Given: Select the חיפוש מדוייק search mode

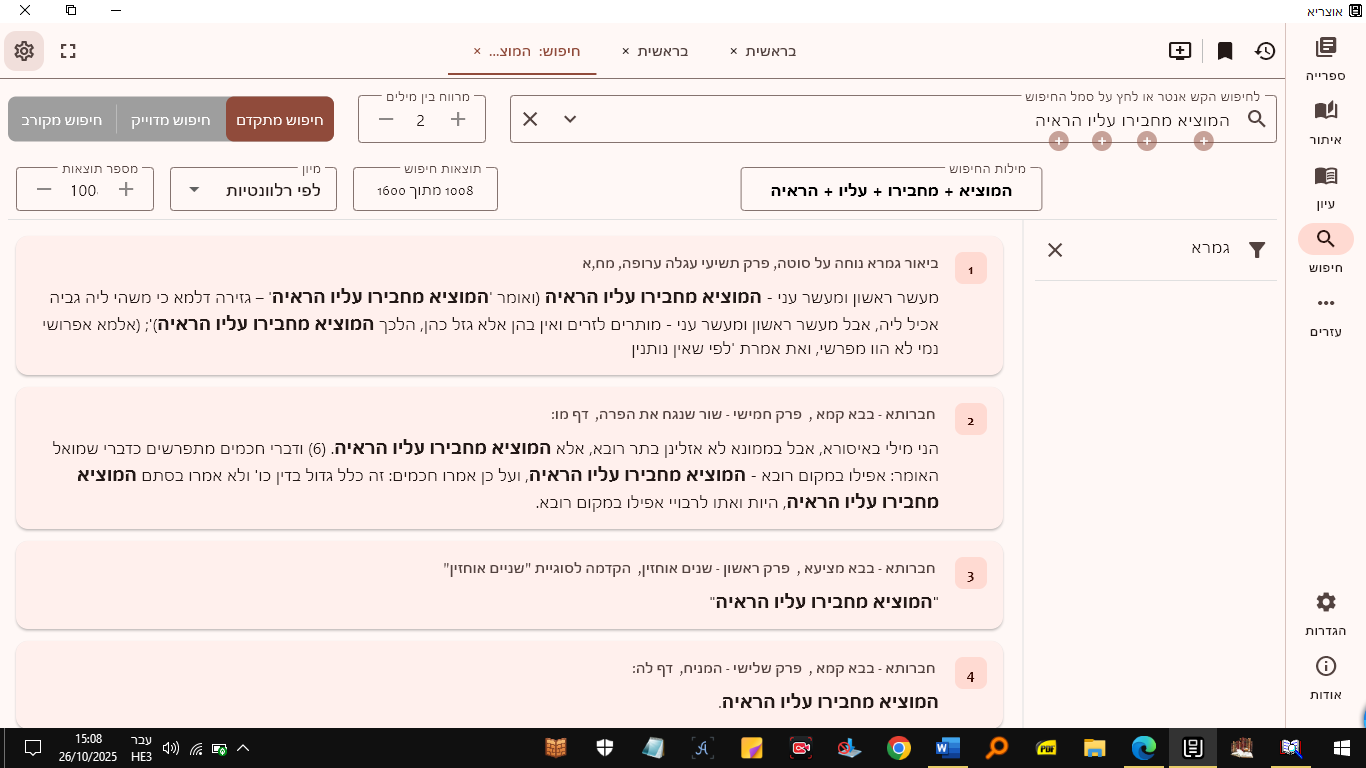Looking at the screenshot, I should click(171, 119).
